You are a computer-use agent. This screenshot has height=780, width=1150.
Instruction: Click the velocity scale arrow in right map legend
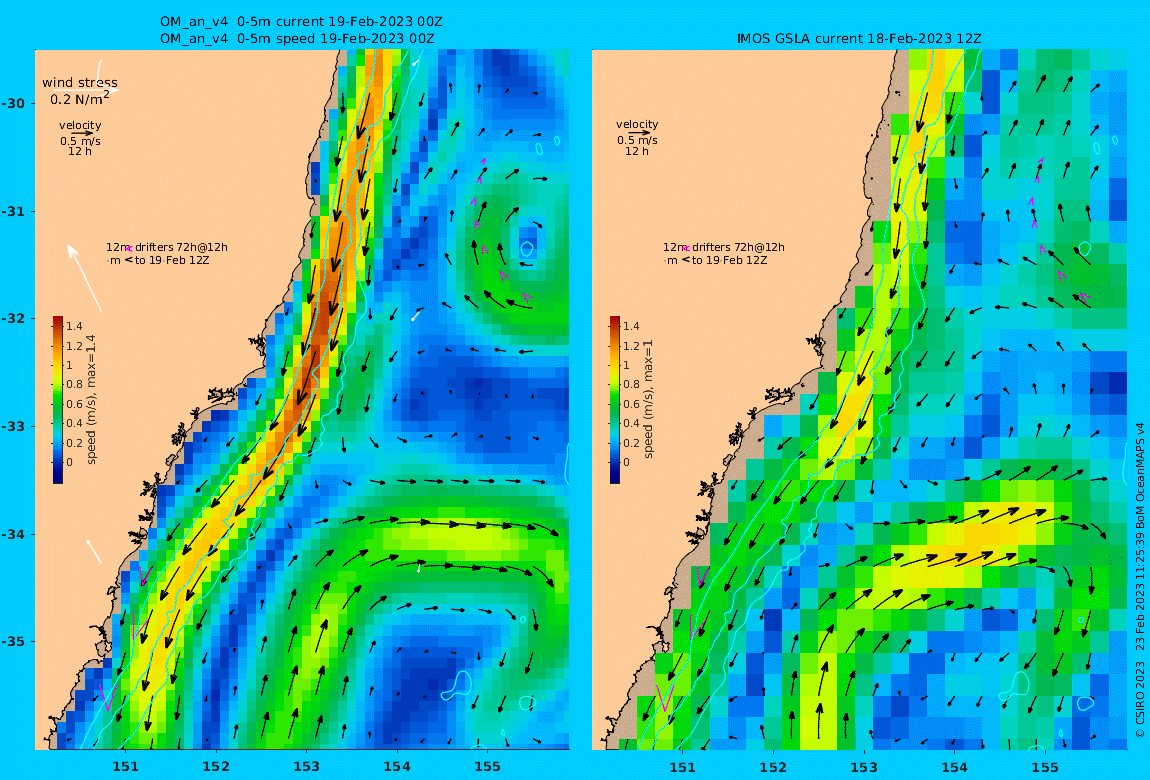[x=638, y=133]
